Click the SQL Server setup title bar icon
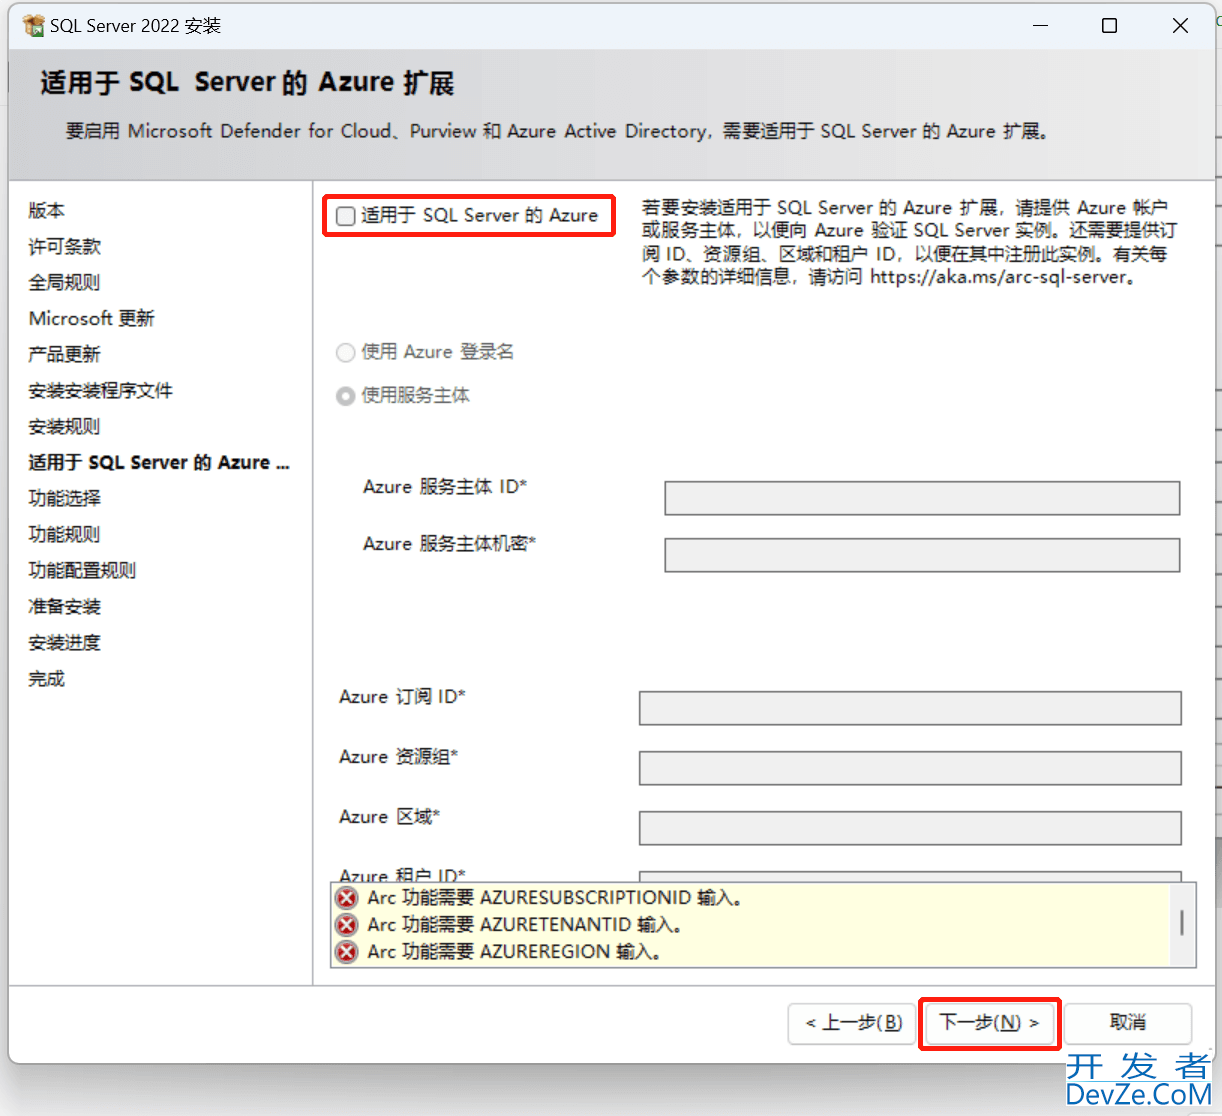Viewport: 1222px width, 1116px height. (x=33, y=25)
